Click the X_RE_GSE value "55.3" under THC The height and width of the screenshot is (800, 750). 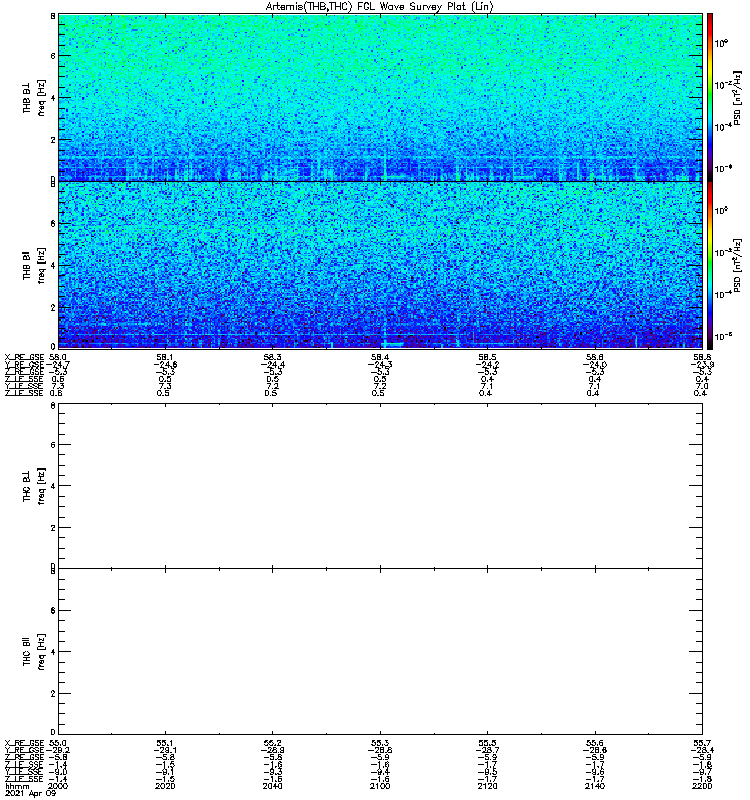(x=380, y=743)
